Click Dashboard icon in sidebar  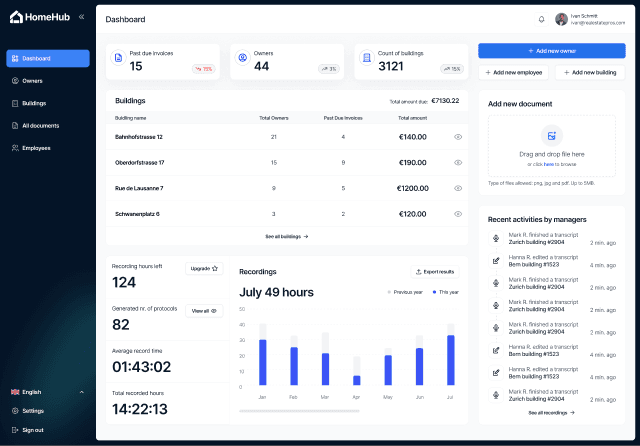[15, 58]
